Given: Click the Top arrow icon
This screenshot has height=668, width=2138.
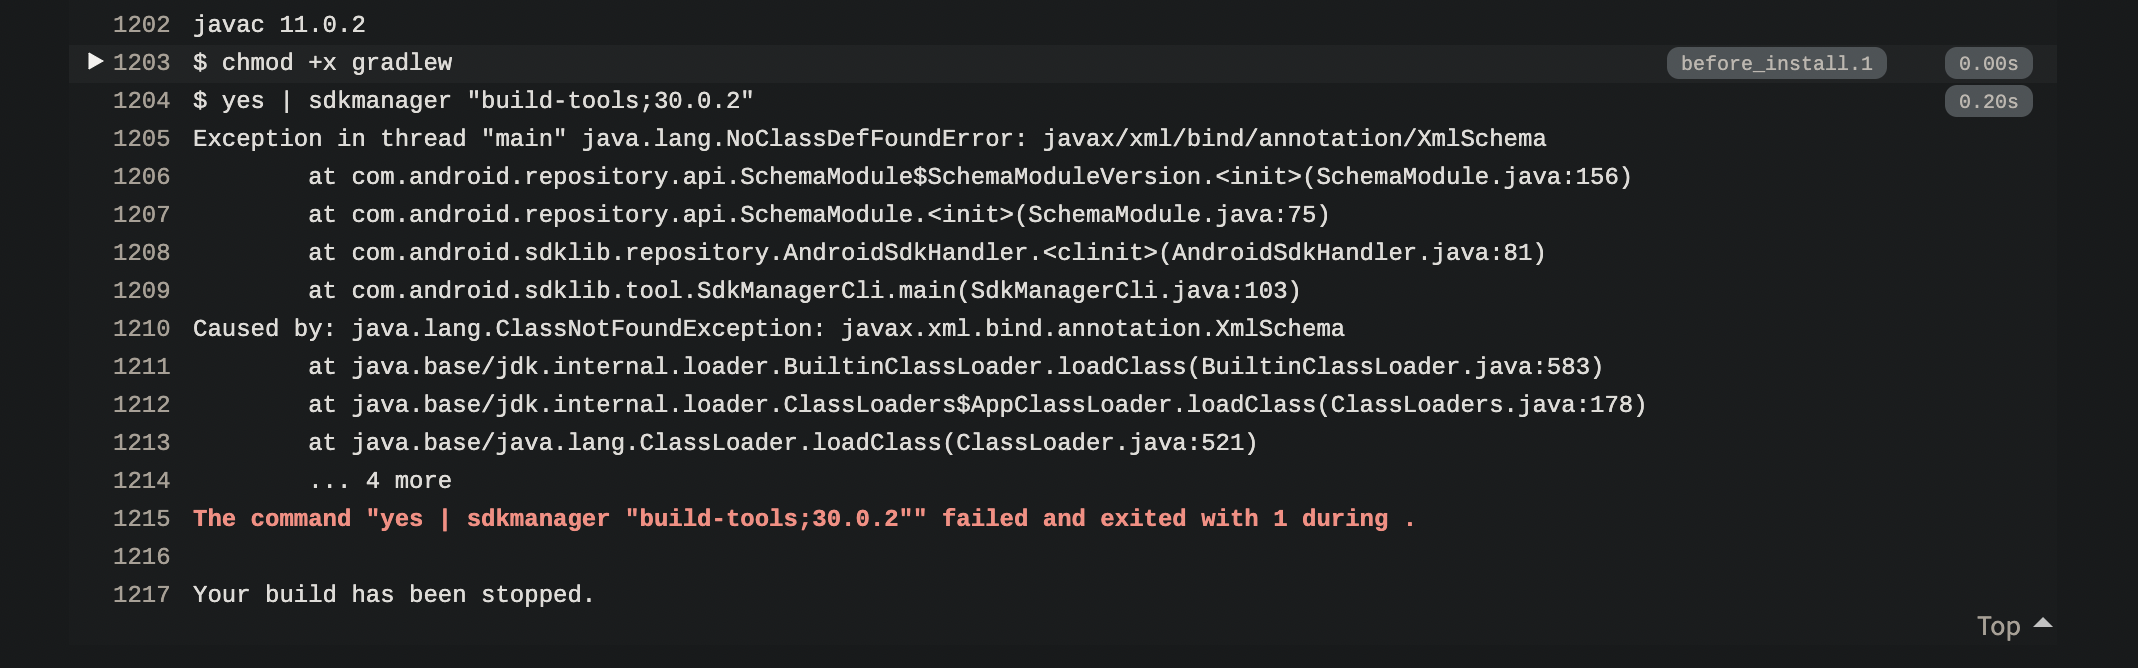Looking at the screenshot, I should [2043, 623].
